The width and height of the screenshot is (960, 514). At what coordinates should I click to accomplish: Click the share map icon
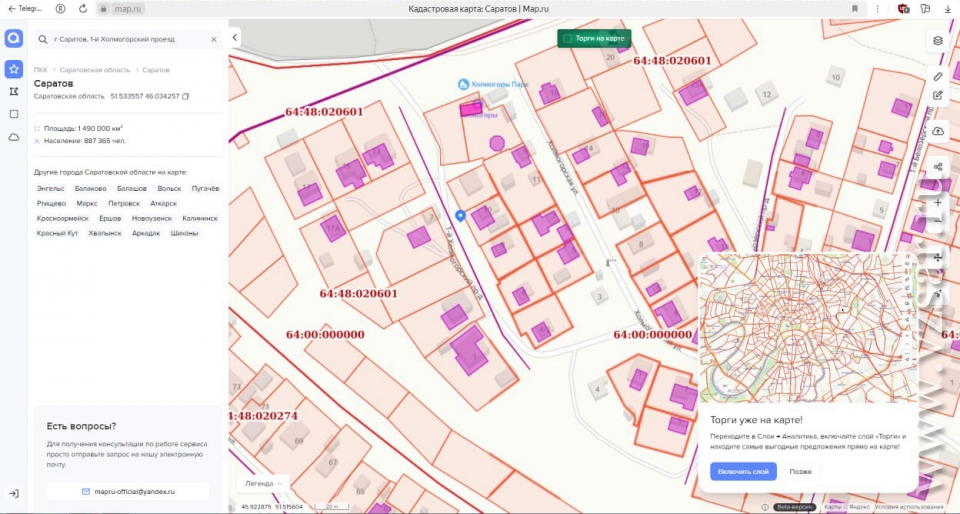click(937, 167)
